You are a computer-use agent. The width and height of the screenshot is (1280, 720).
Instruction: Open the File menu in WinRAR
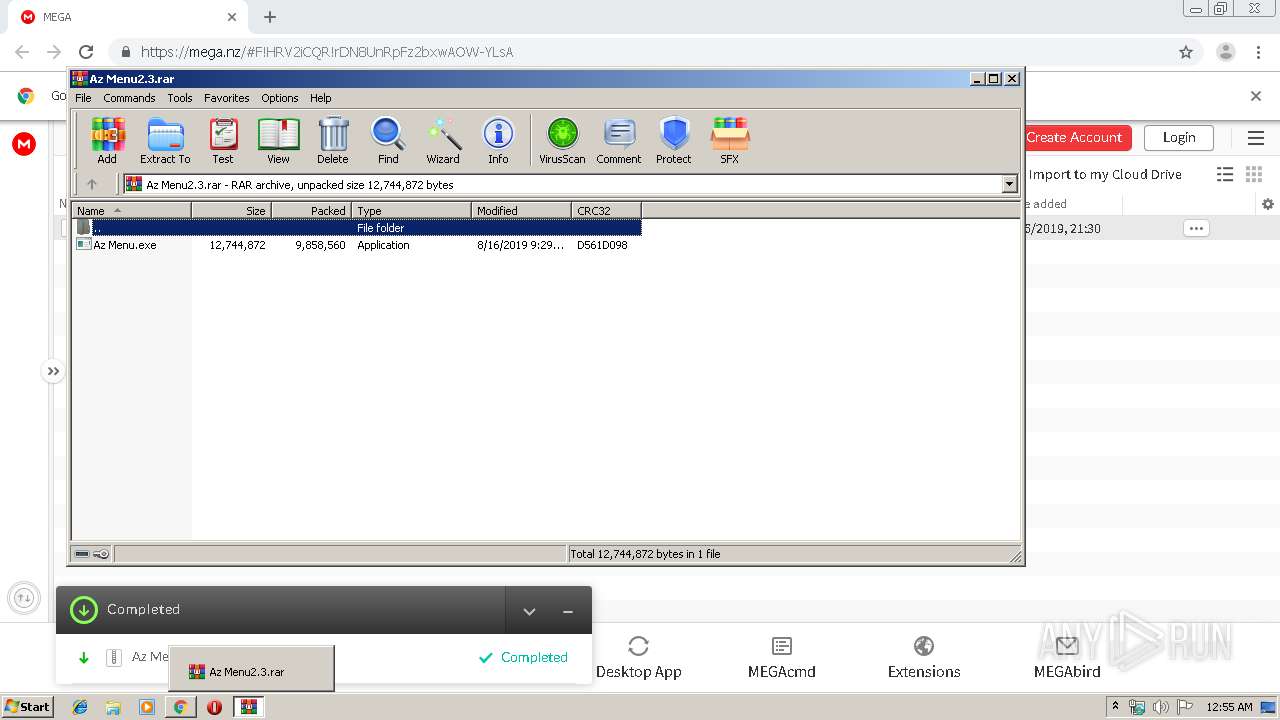pyautogui.click(x=83, y=98)
